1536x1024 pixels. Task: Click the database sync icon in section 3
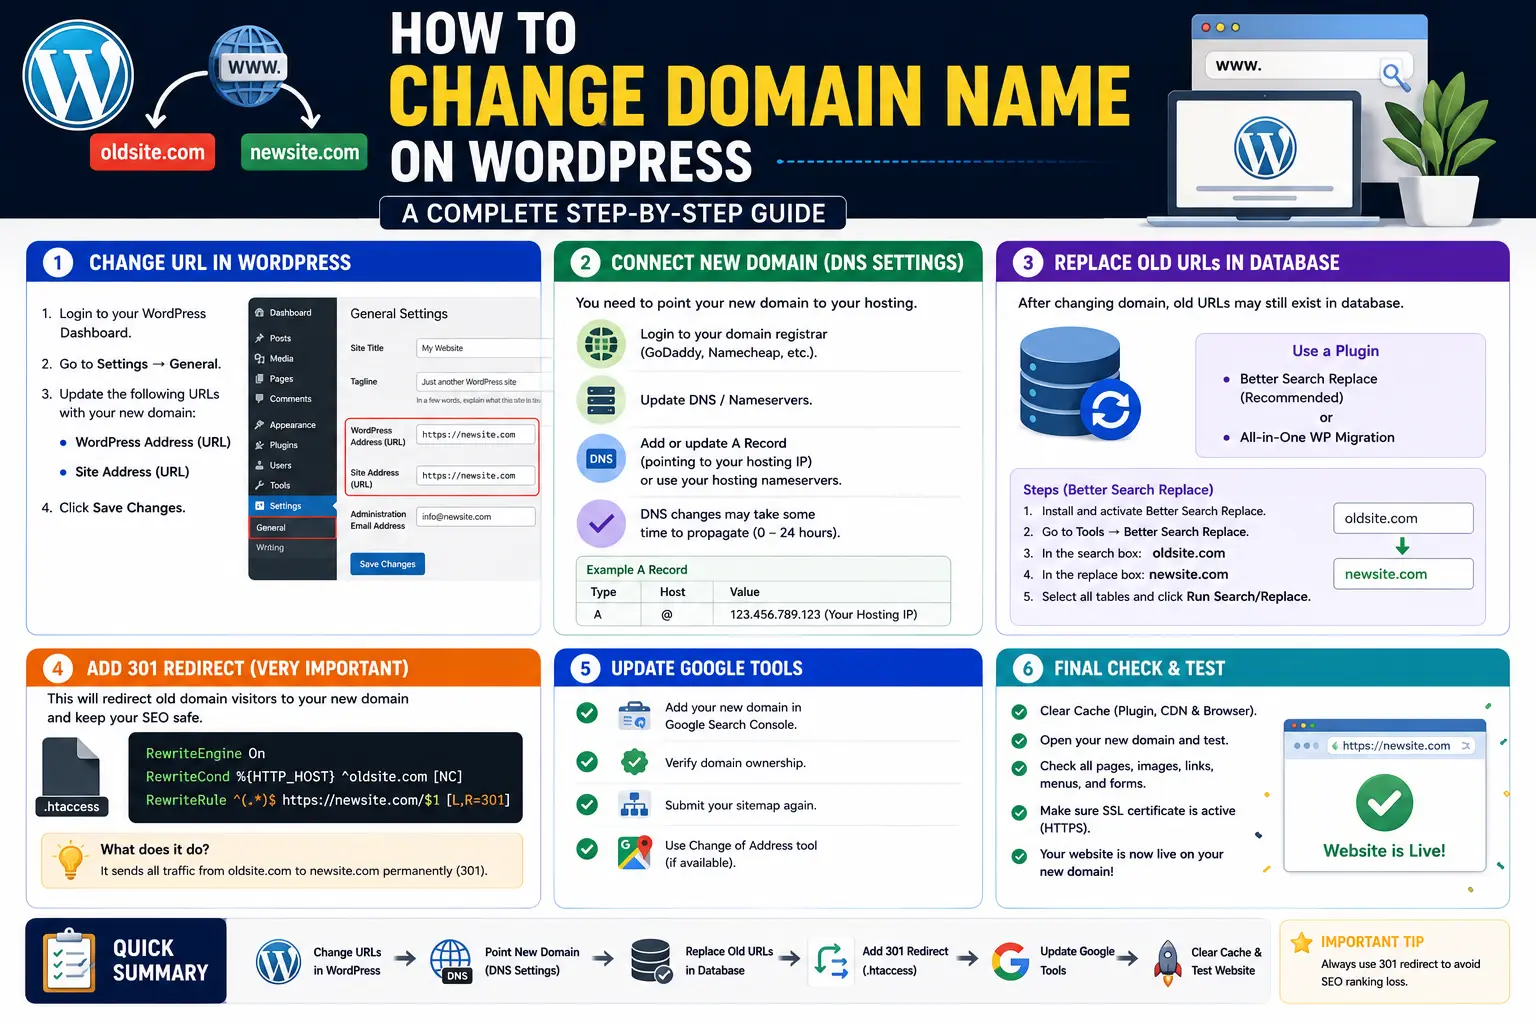coord(1080,384)
